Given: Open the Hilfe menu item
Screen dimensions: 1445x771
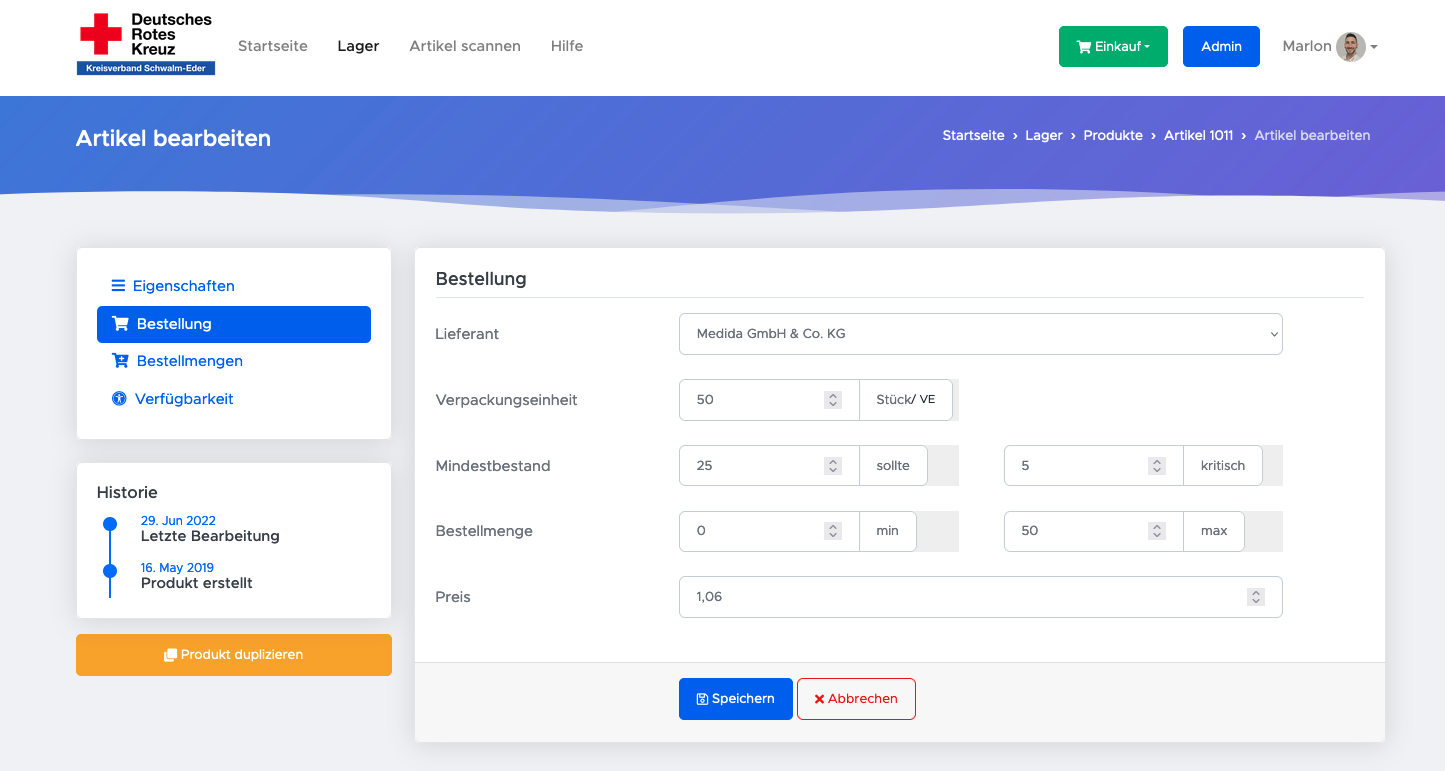Looking at the screenshot, I should [x=567, y=46].
